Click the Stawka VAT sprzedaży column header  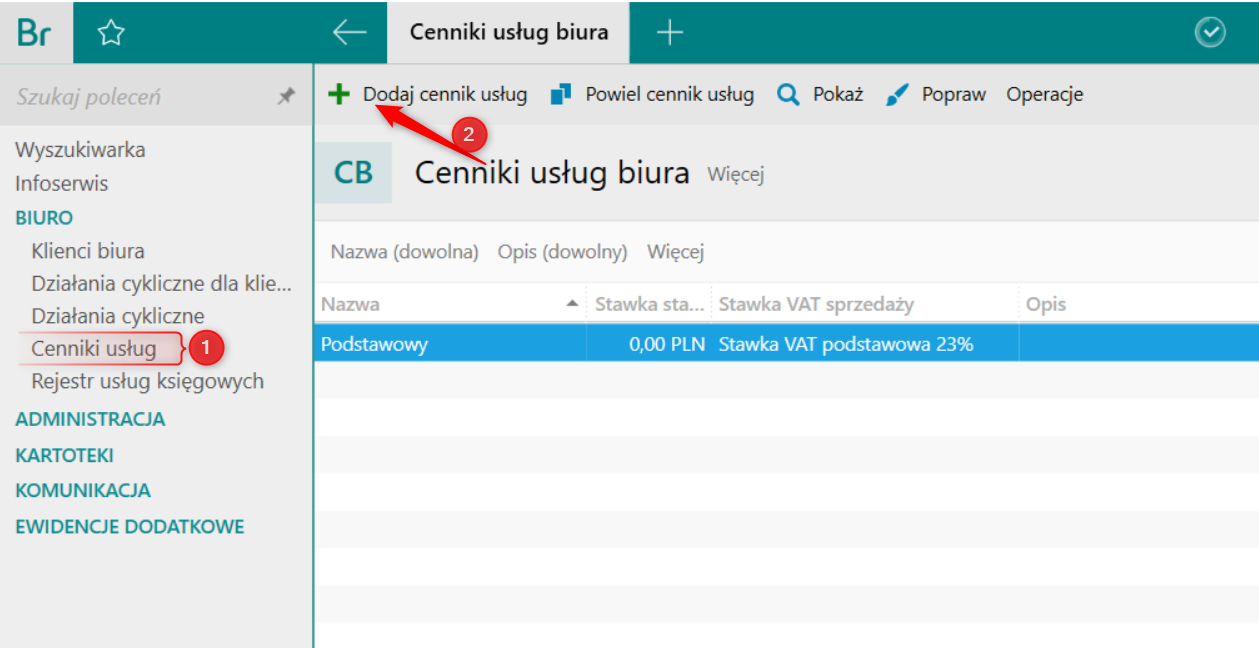click(x=865, y=304)
